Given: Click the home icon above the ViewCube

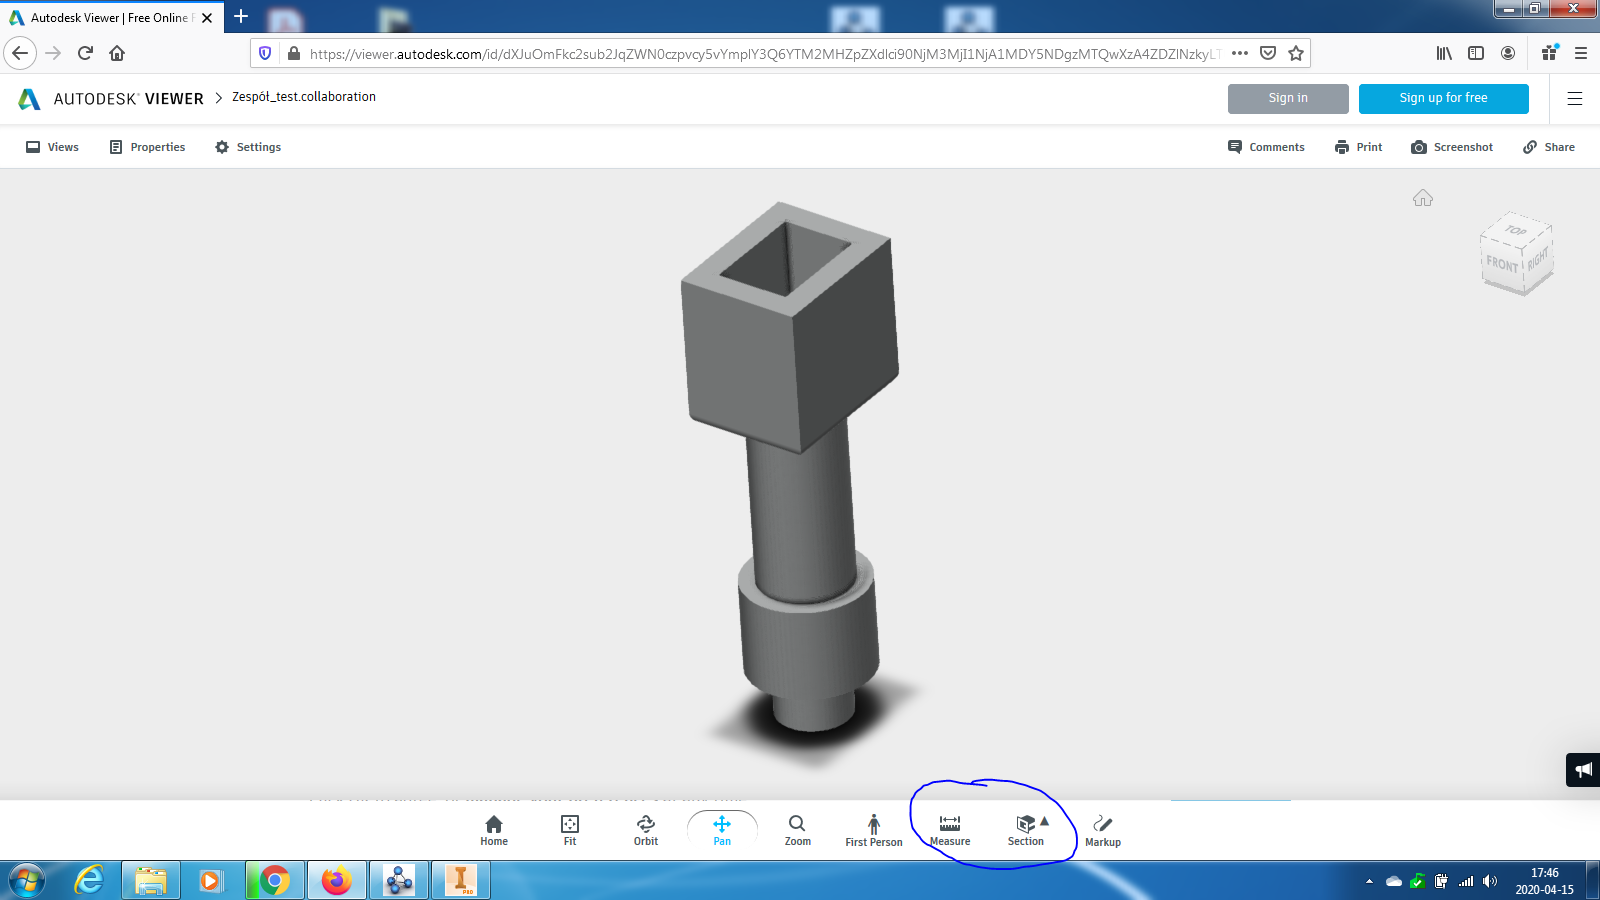Looking at the screenshot, I should click(1423, 198).
